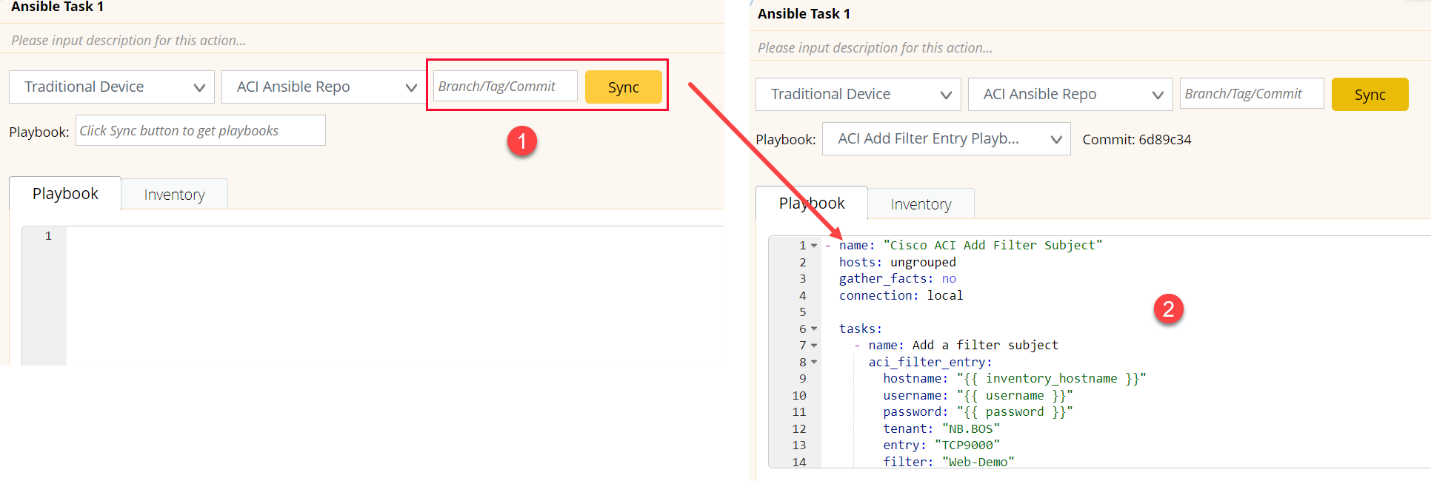Select the Playbook tab above the YAML code

[811, 203]
